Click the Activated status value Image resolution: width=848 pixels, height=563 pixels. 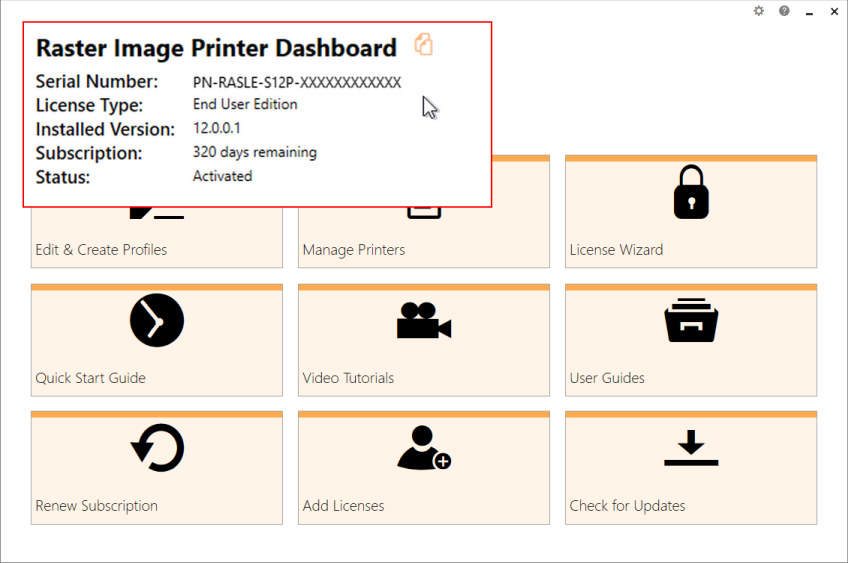coord(222,176)
